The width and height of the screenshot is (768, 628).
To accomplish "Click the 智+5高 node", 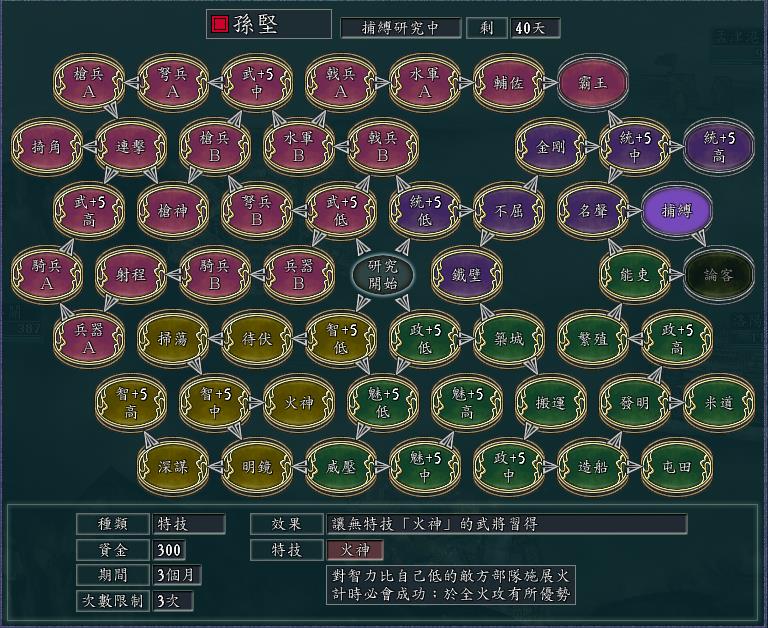I will (x=131, y=402).
